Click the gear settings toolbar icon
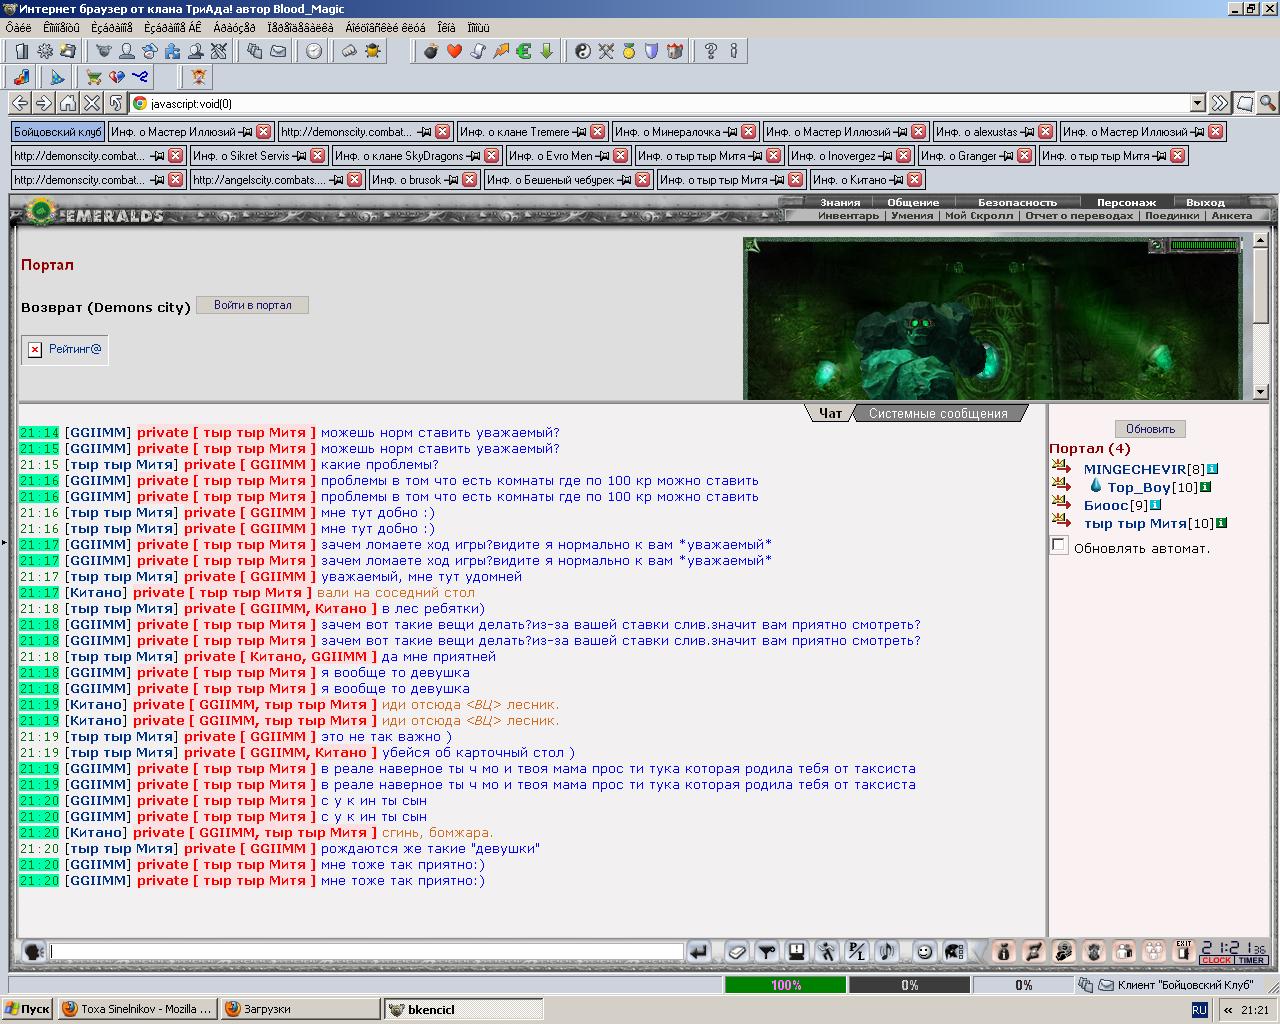The width and height of the screenshot is (1280, 1024). click(45, 51)
